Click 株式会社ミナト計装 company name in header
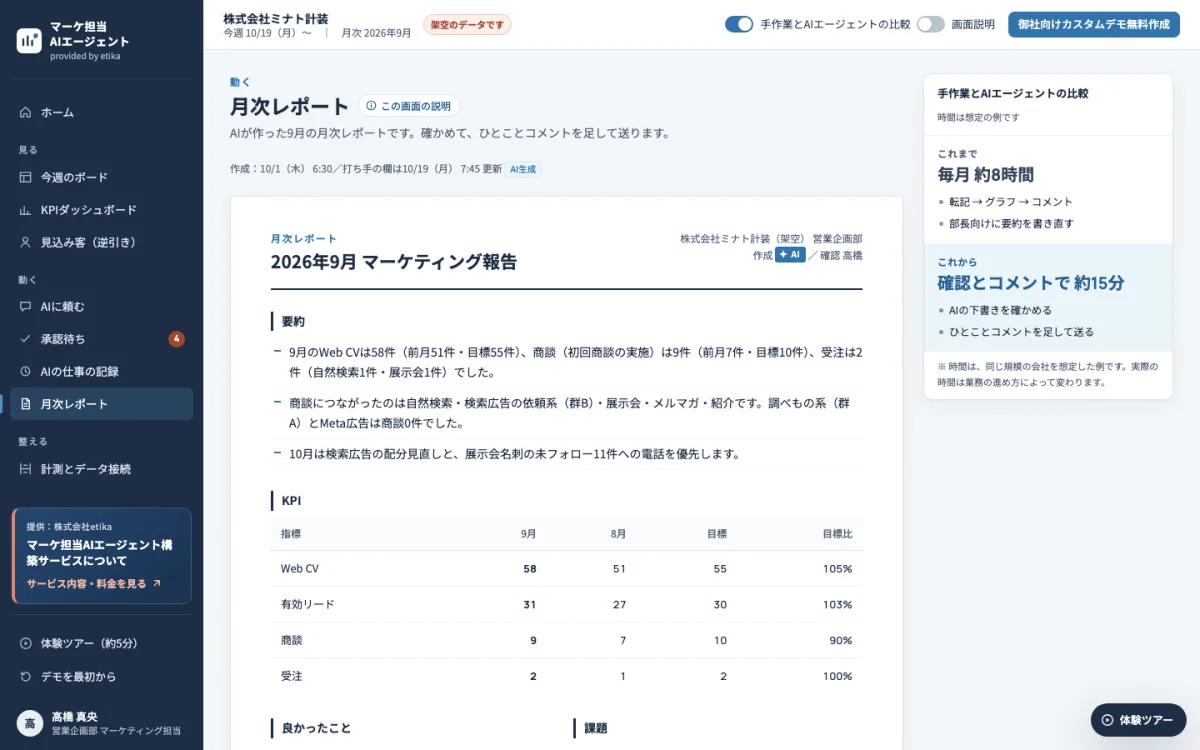This screenshot has height=750, width=1200. click(x=275, y=18)
